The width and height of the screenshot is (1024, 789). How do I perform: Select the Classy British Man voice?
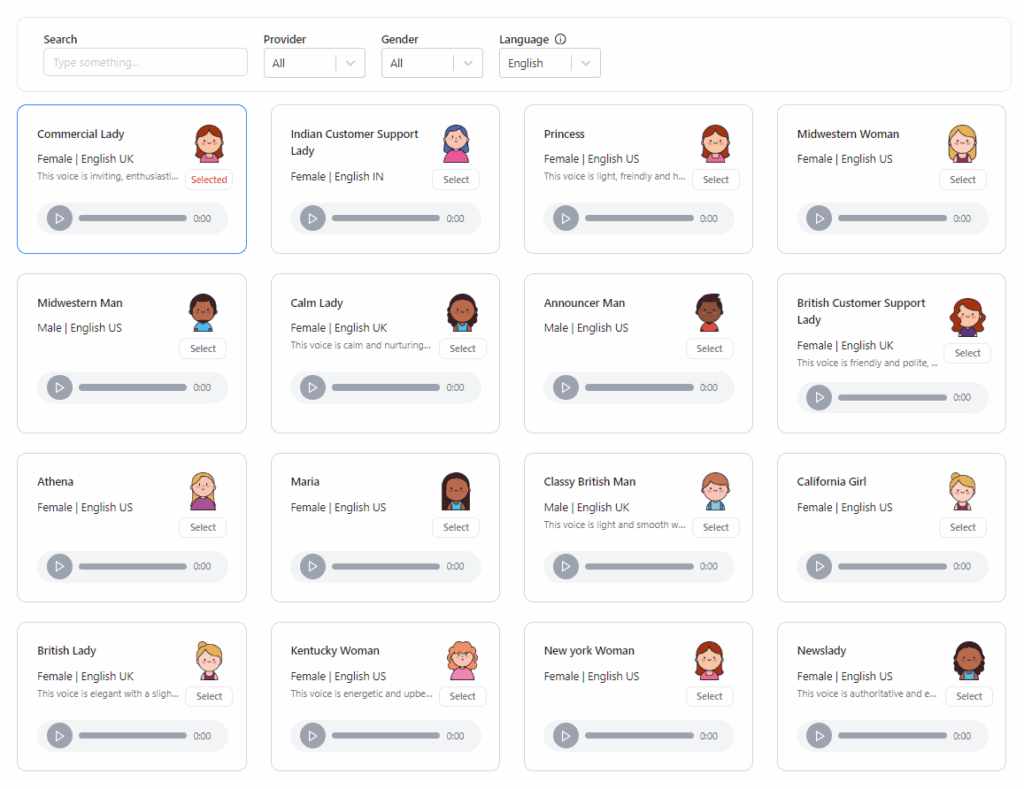(x=716, y=527)
